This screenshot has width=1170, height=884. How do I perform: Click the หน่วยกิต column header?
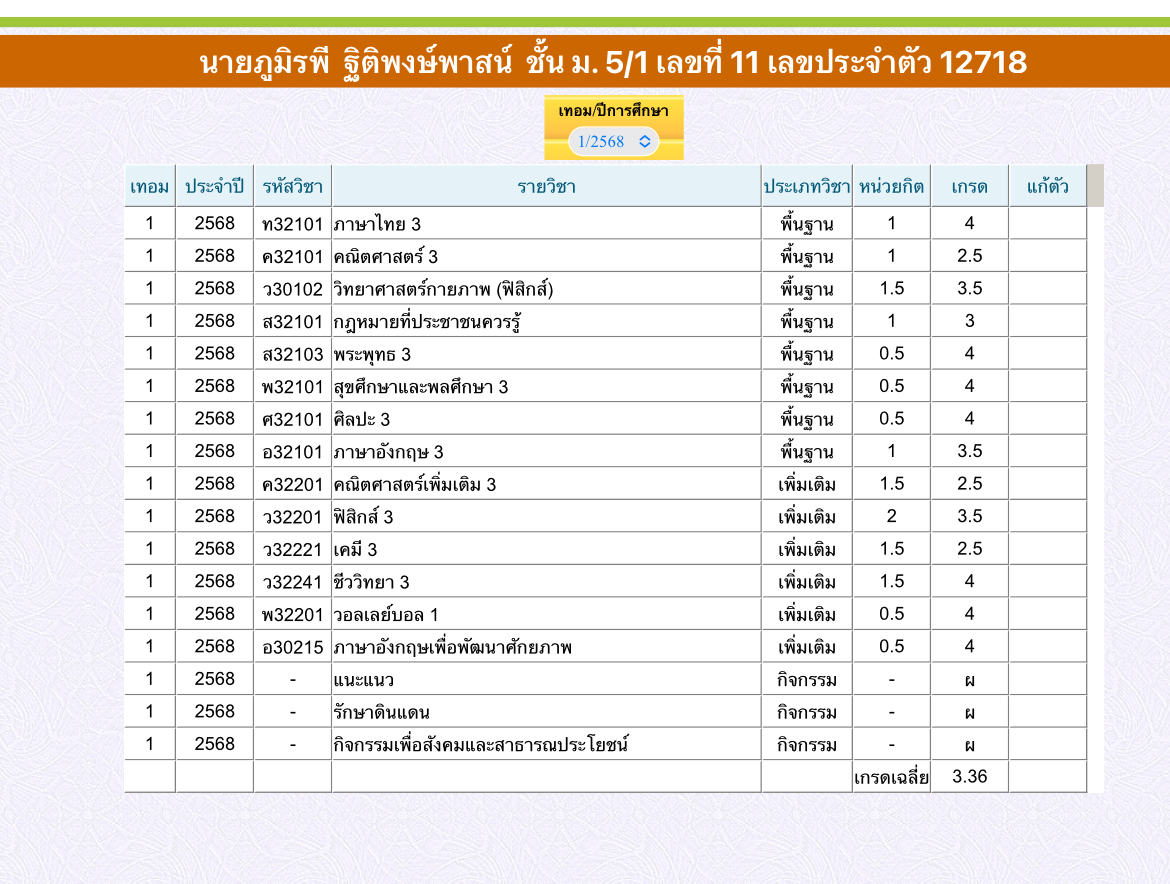[891, 187]
